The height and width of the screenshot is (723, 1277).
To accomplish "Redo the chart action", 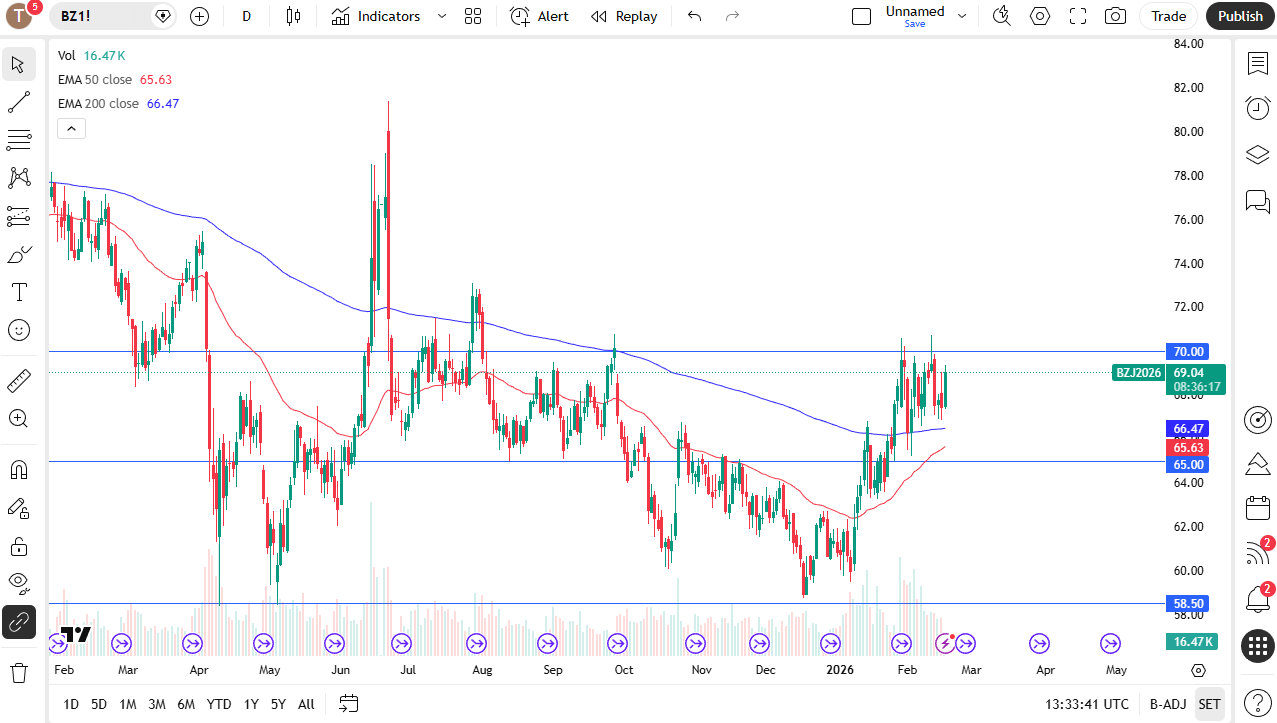I will point(732,16).
